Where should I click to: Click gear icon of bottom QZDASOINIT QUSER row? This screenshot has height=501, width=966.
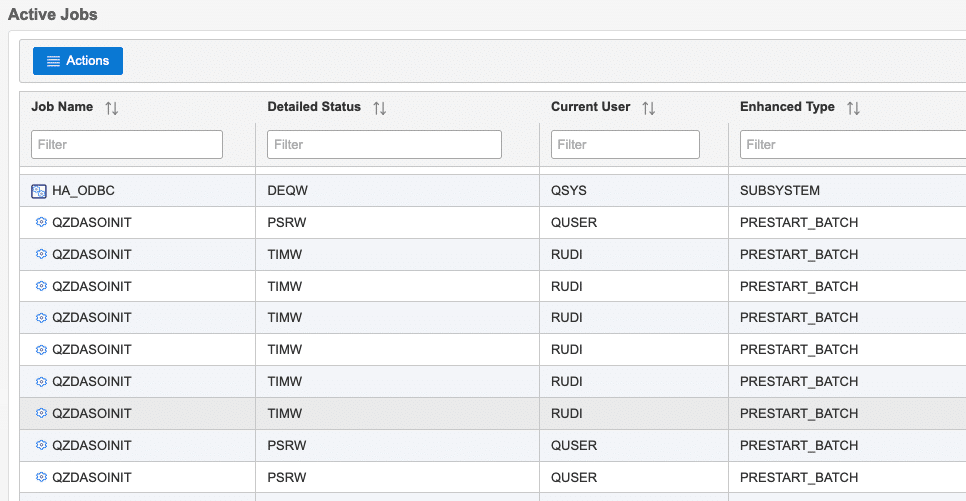coord(41,477)
